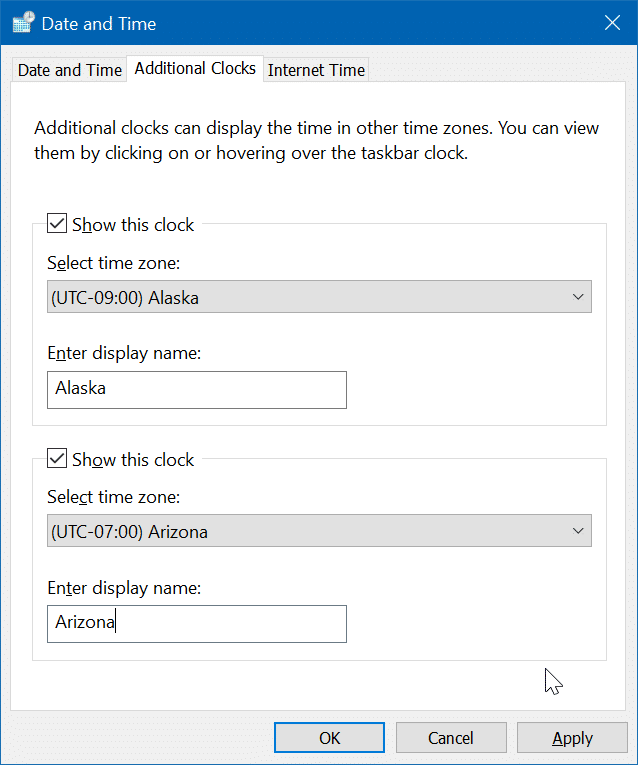
Task: Switch to the Date and Time tab
Action: [x=69, y=70]
